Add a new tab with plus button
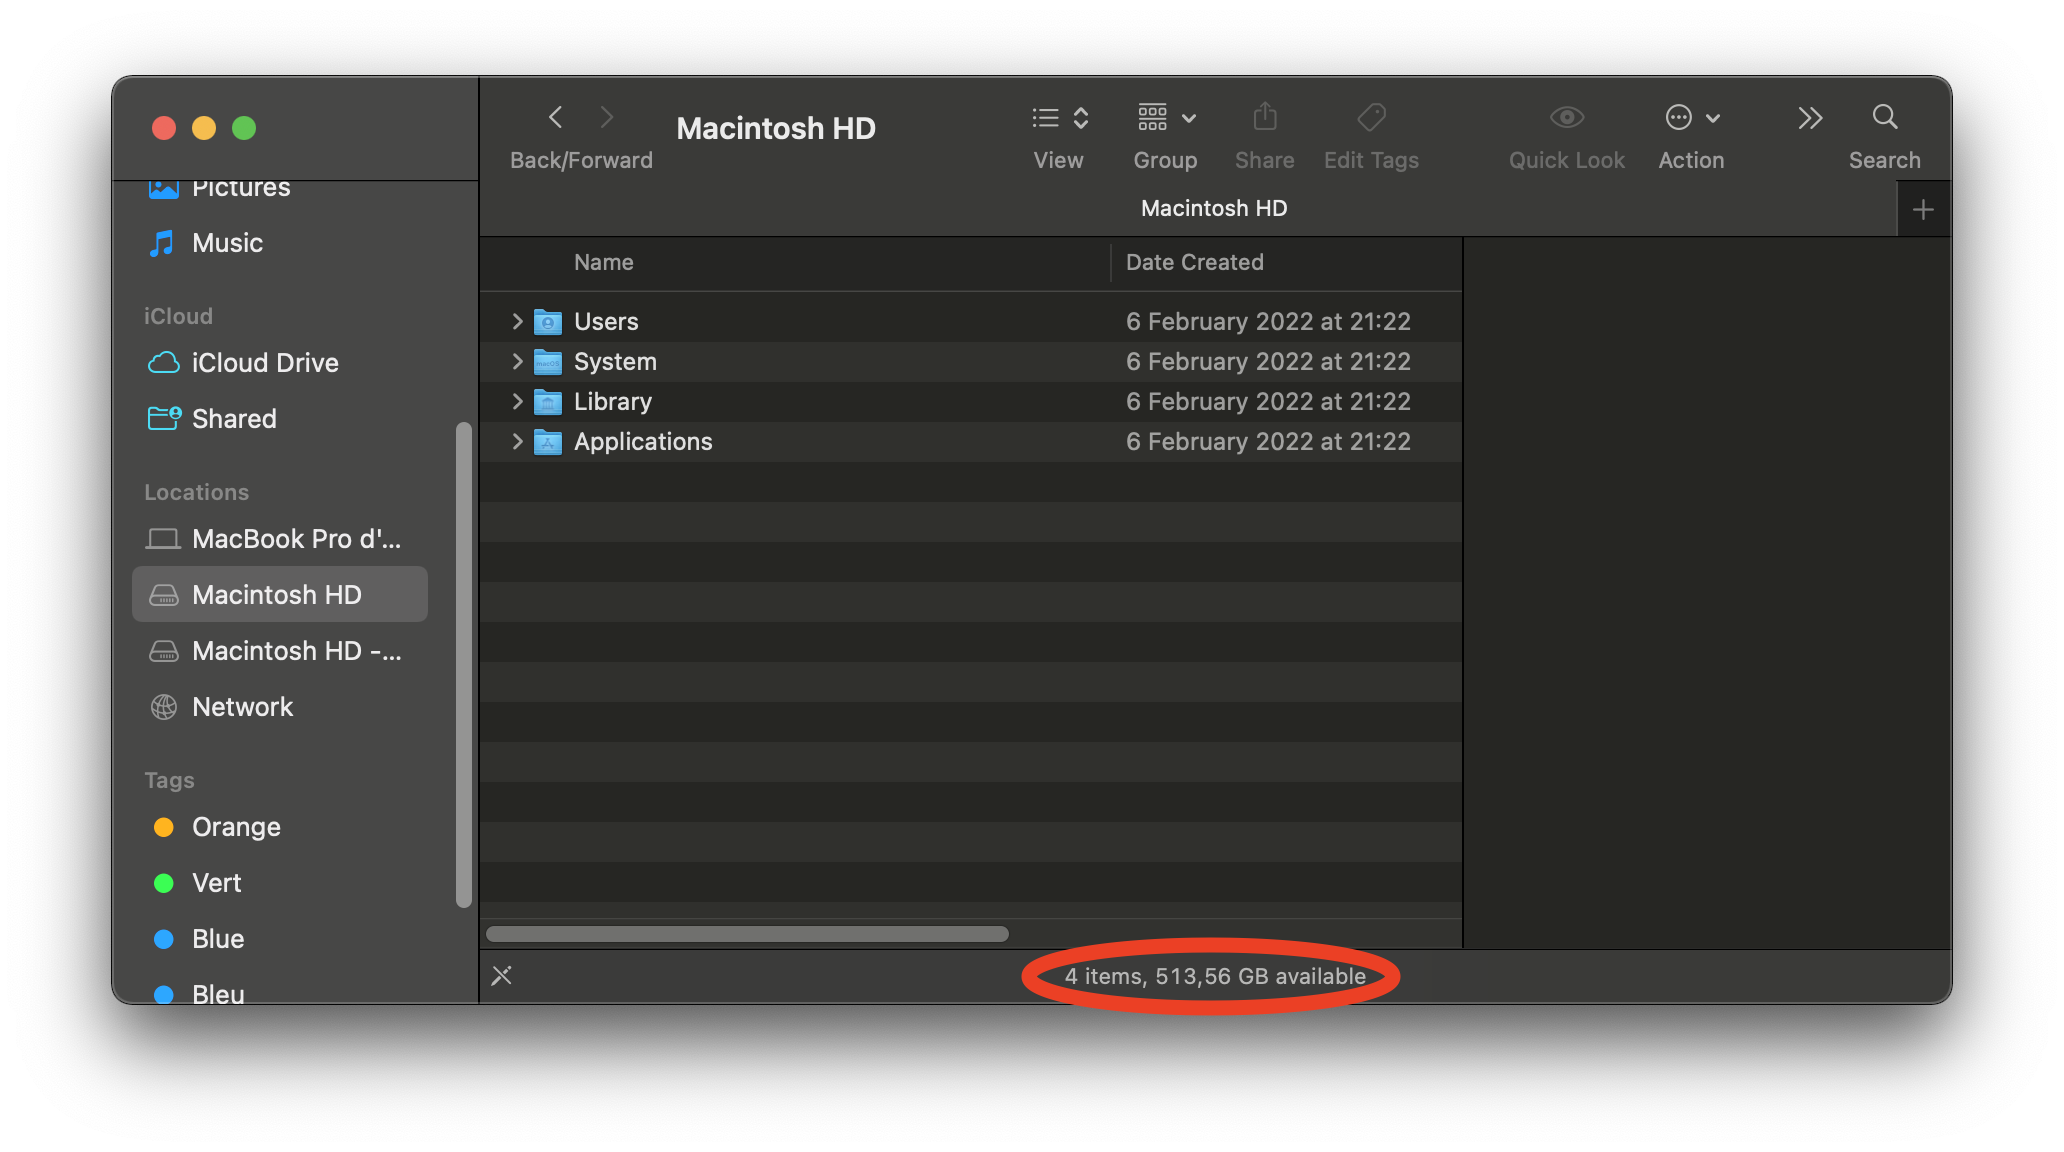 1922,210
